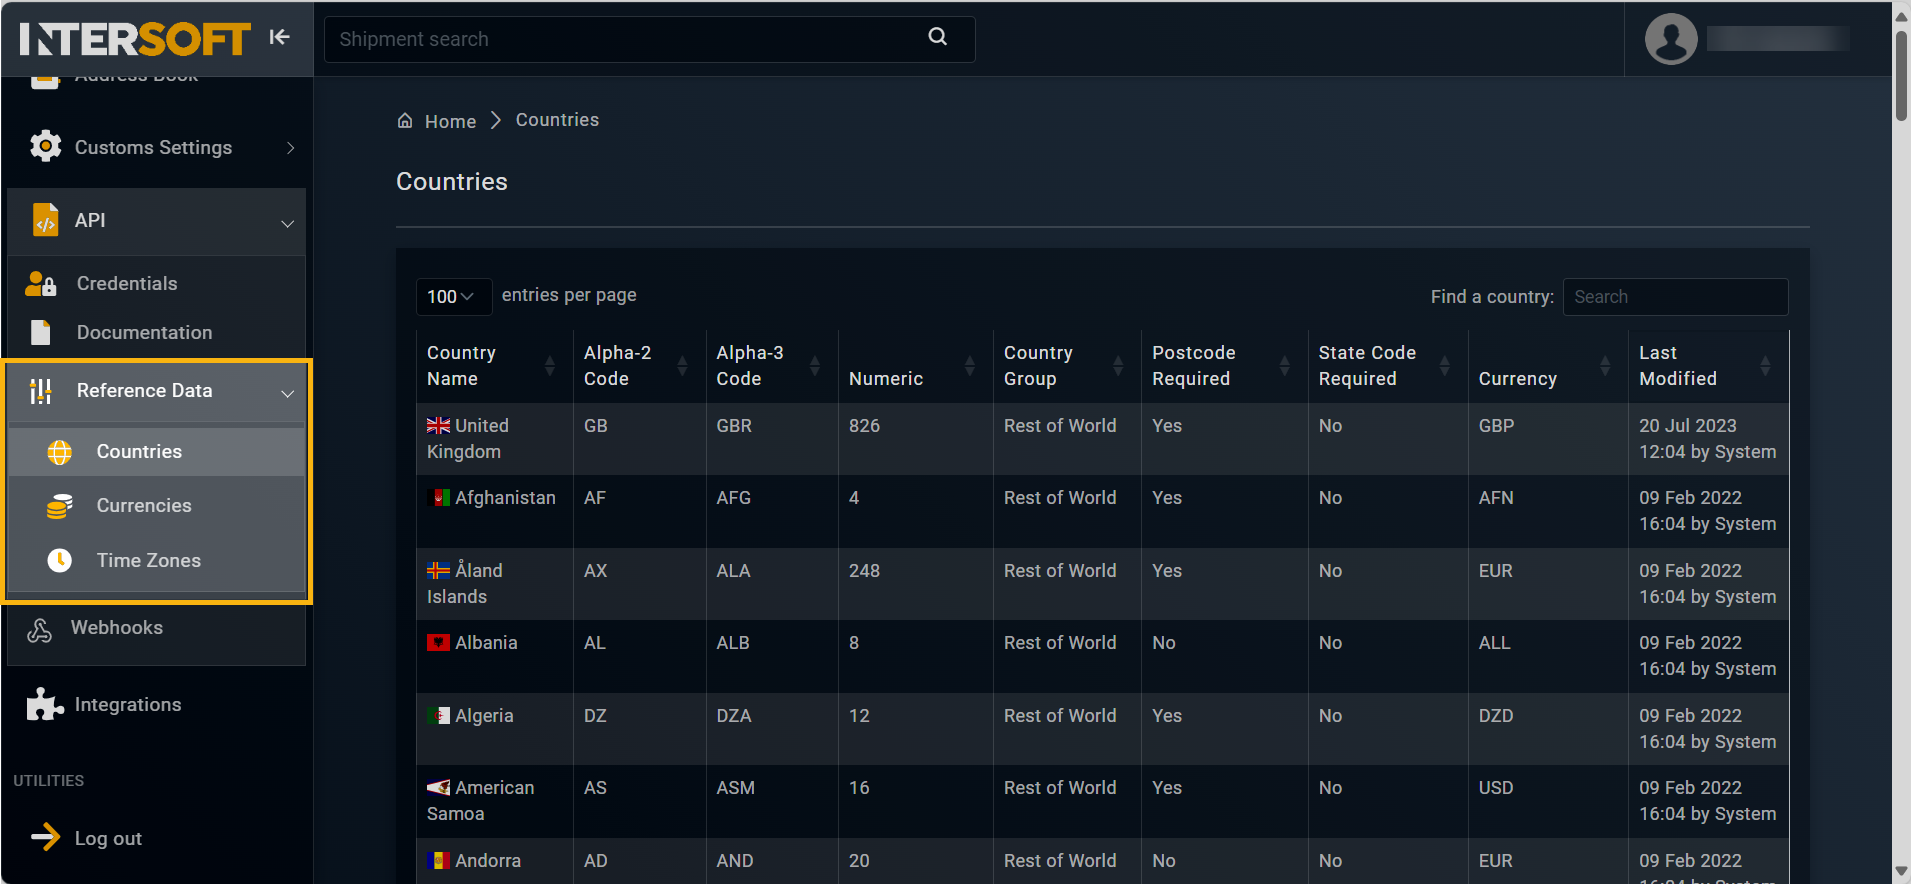Viewport: 1911px width, 884px height.
Task: Click the Webhooks icon
Action: tap(39, 630)
